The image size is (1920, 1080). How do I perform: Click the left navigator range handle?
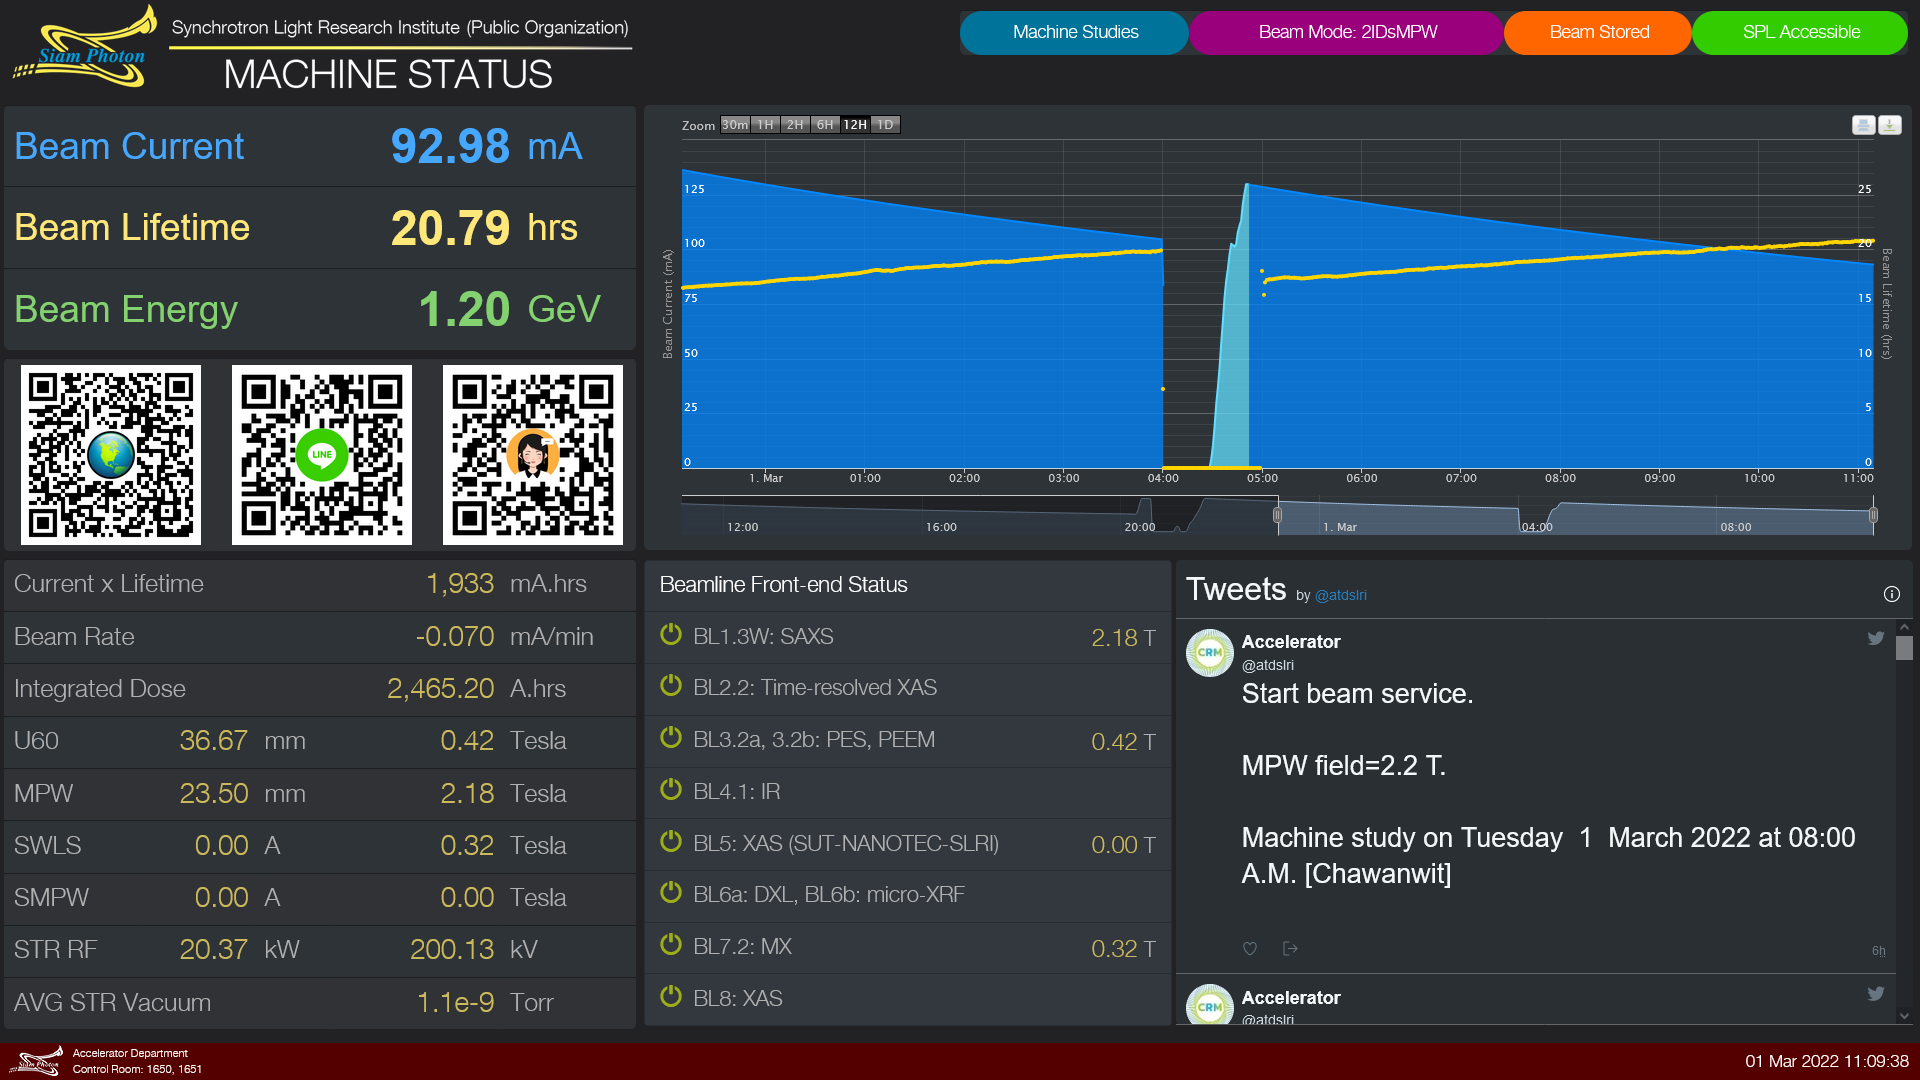click(x=1277, y=515)
